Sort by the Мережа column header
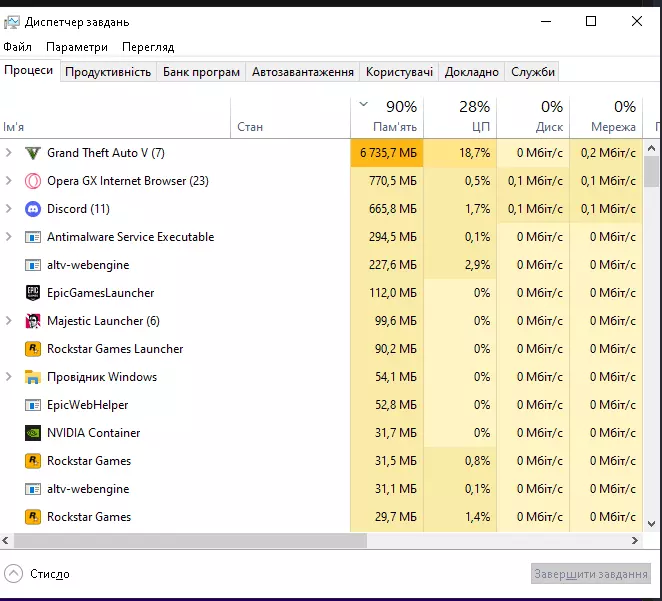Screen dimensions: 662x601 [606, 117]
